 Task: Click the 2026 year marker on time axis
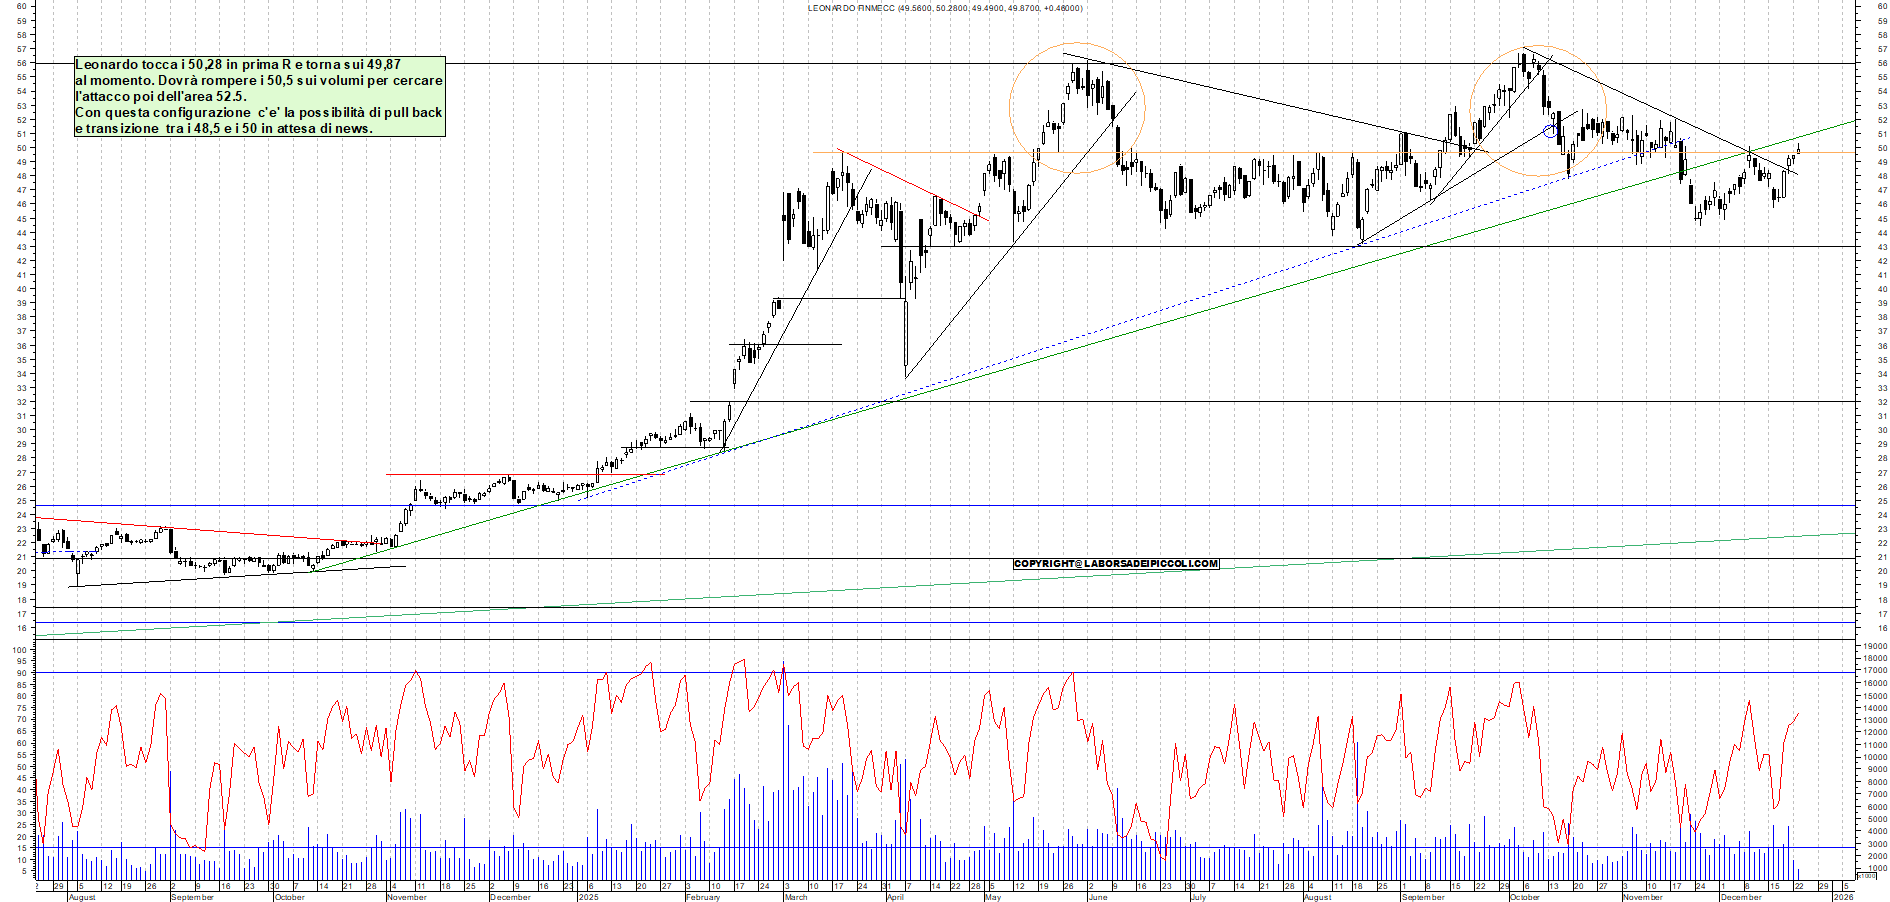[1842, 897]
